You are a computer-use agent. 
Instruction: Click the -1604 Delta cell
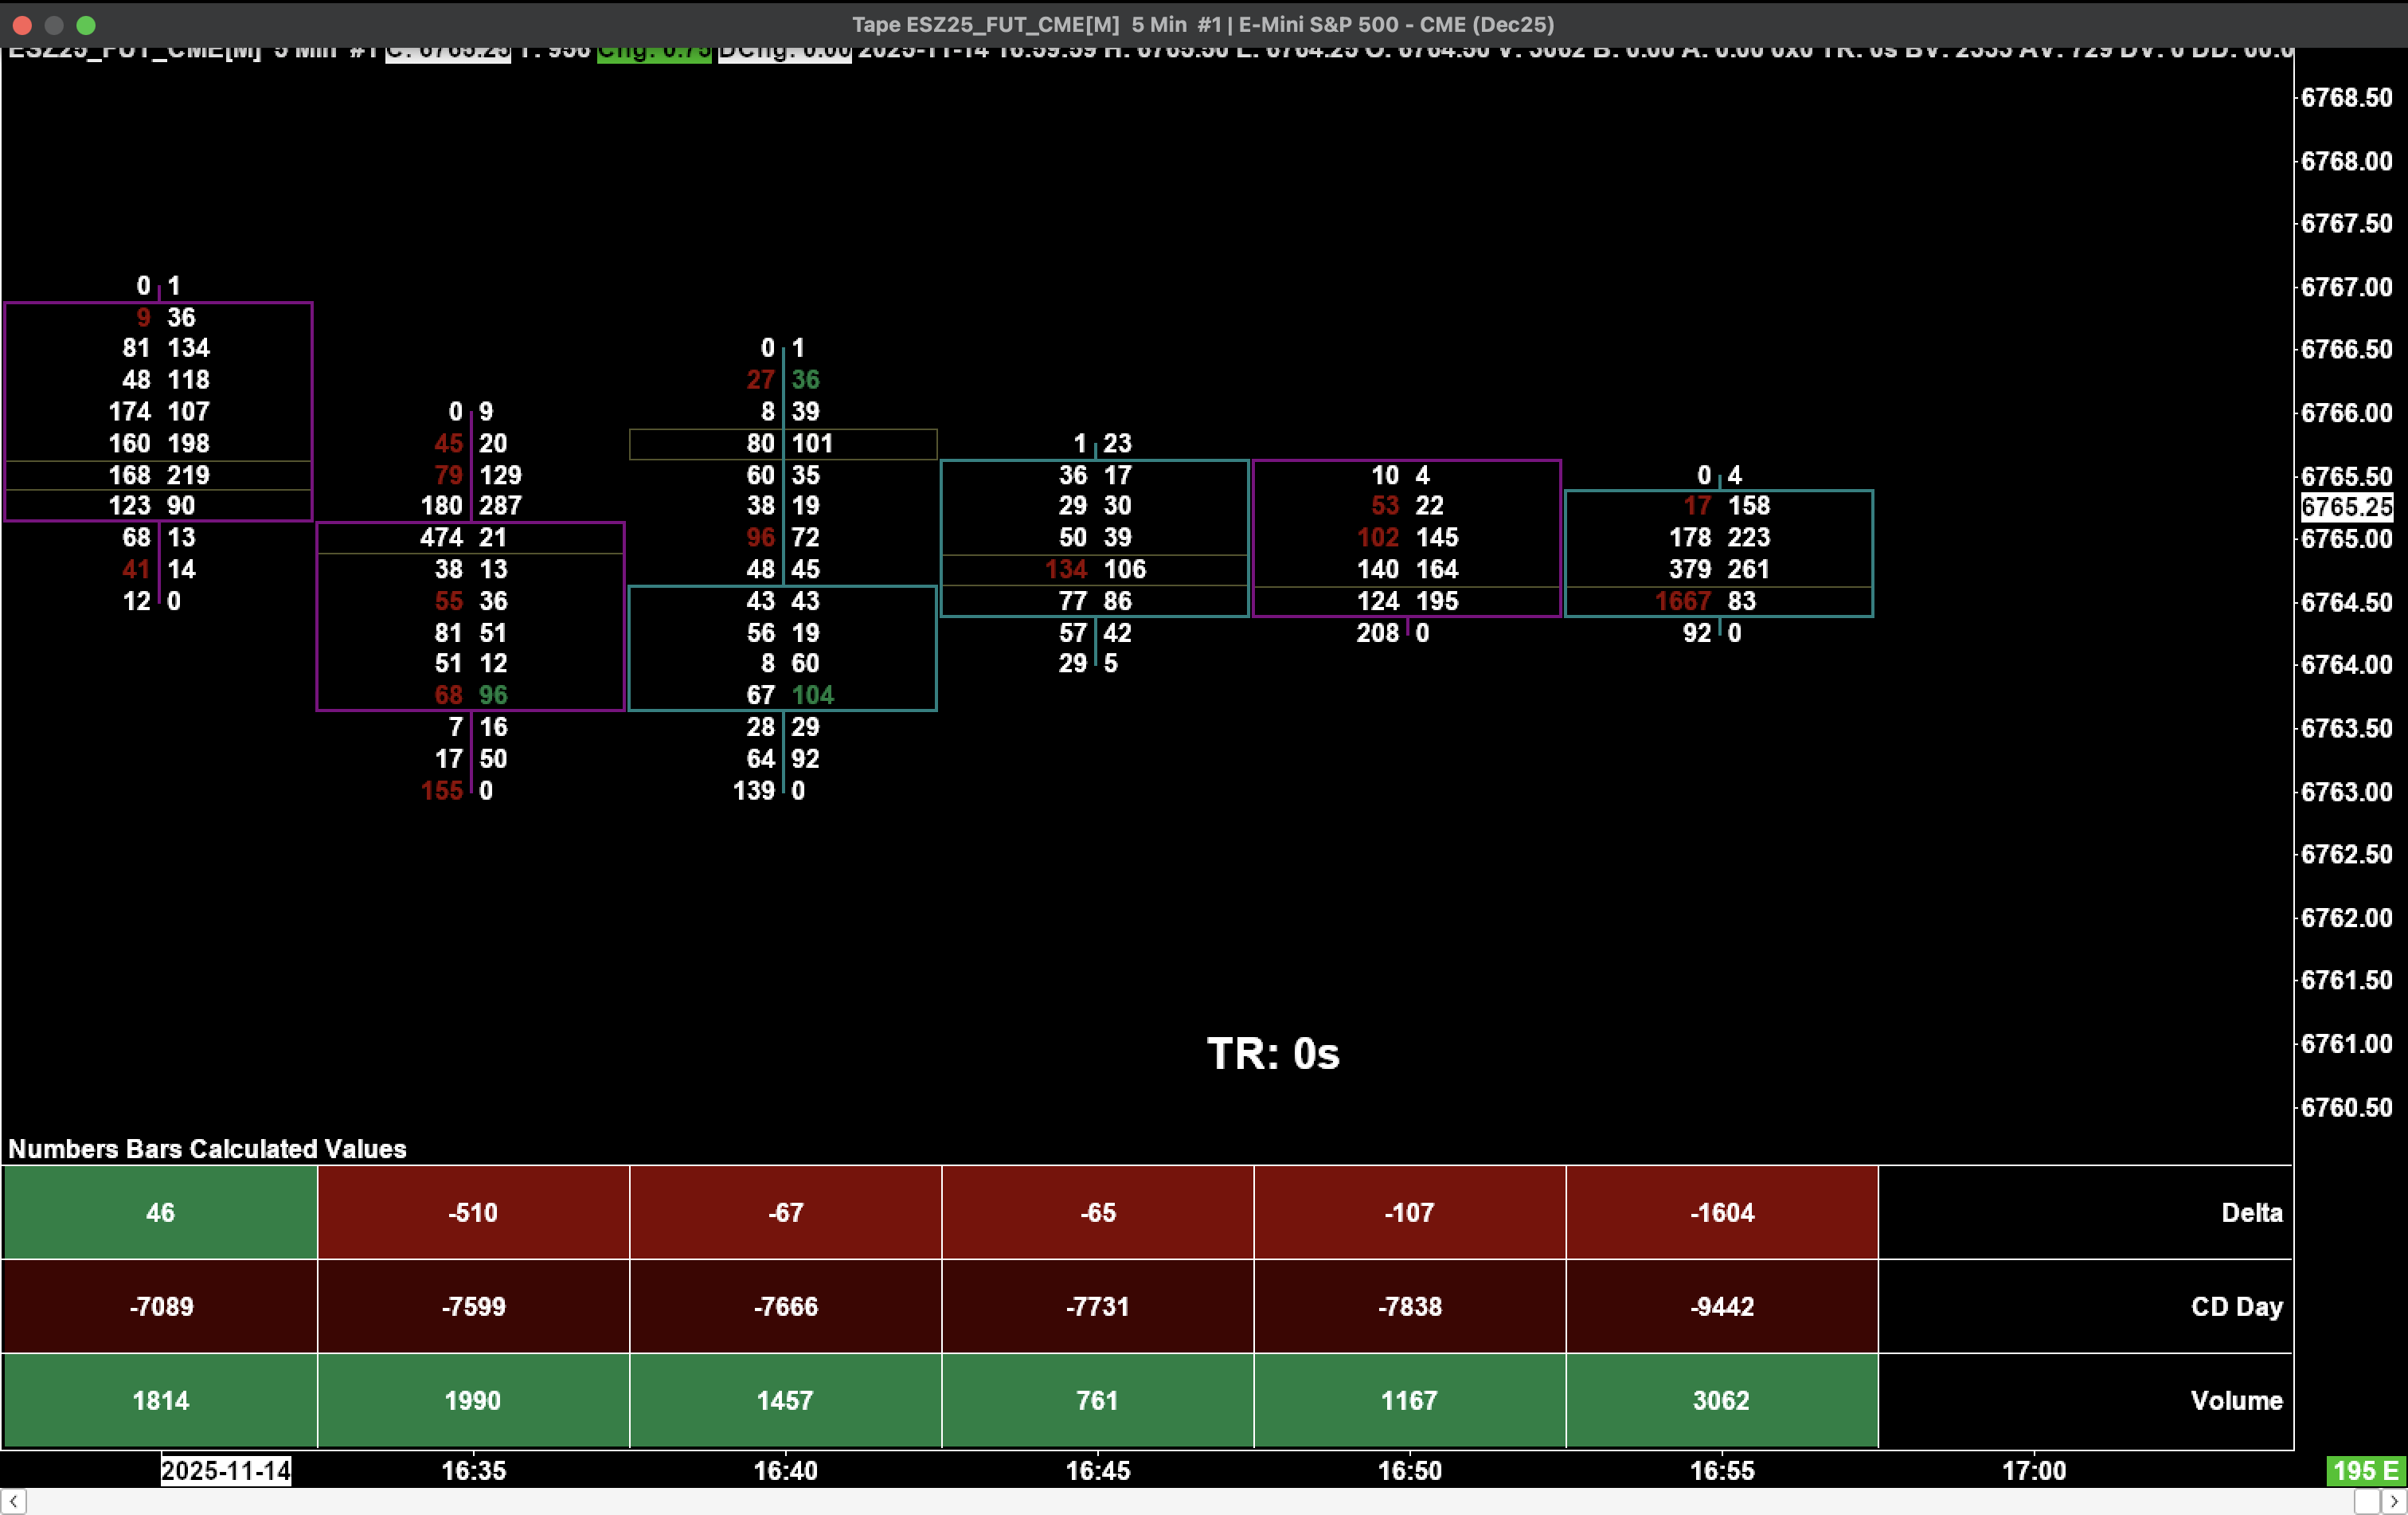[x=1721, y=1212]
